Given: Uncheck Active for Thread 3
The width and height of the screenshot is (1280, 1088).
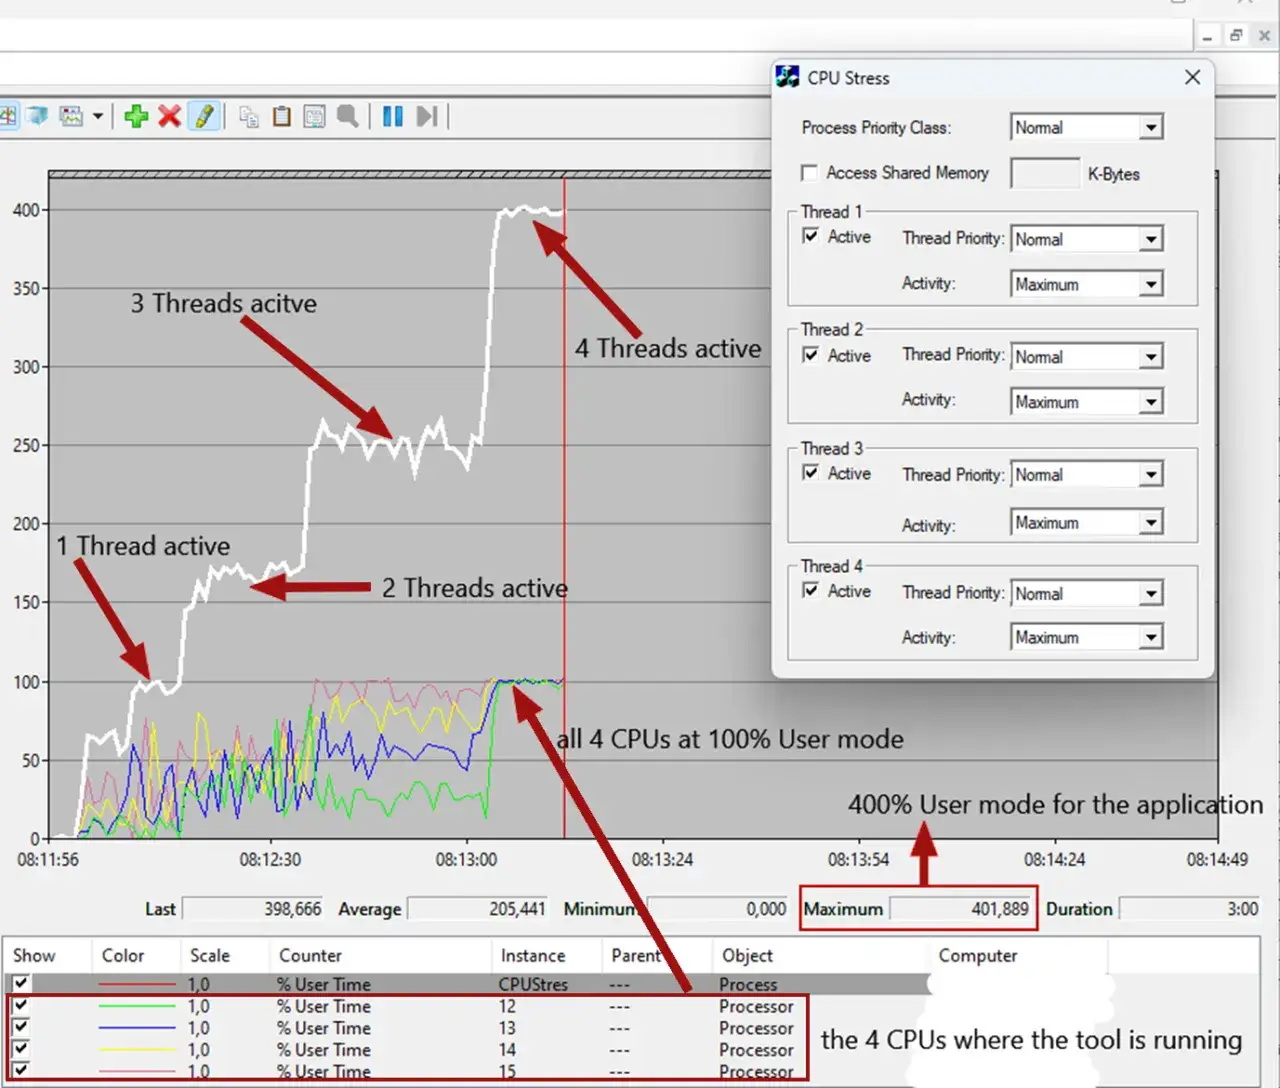Looking at the screenshot, I should (811, 473).
